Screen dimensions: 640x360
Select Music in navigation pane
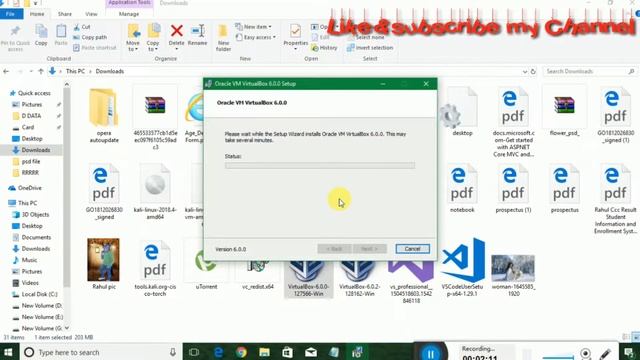pyautogui.click(x=29, y=260)
